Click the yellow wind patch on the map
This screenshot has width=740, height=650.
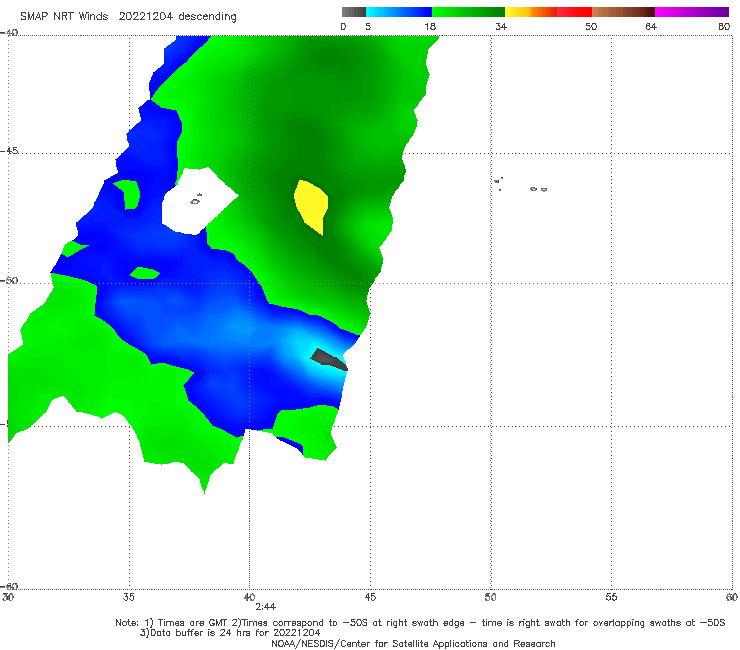click(311, 206)
